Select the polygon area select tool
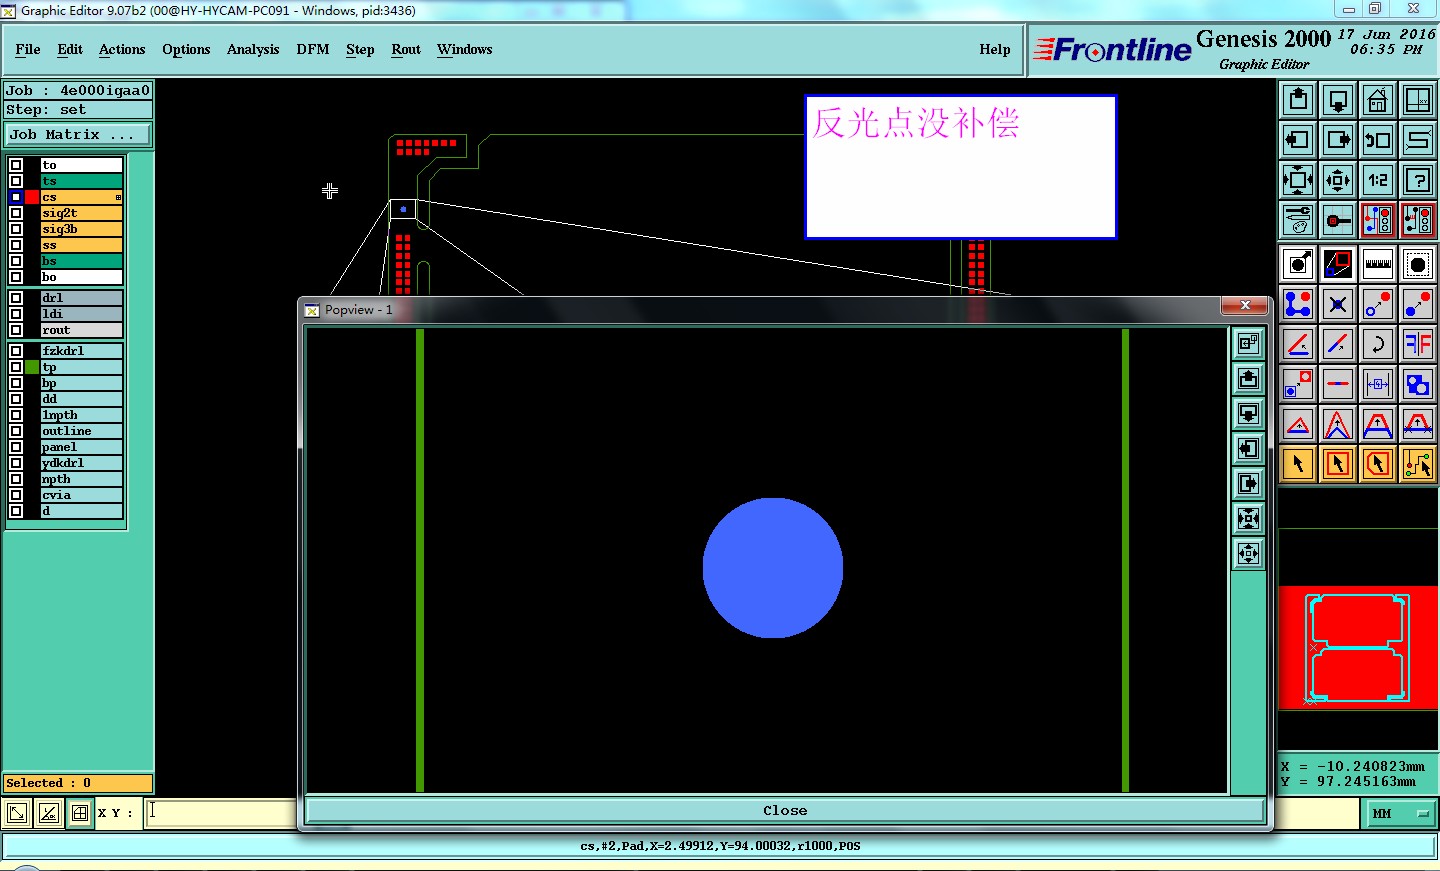The height and width of the screenshot is (871, 1440). 1378,464
